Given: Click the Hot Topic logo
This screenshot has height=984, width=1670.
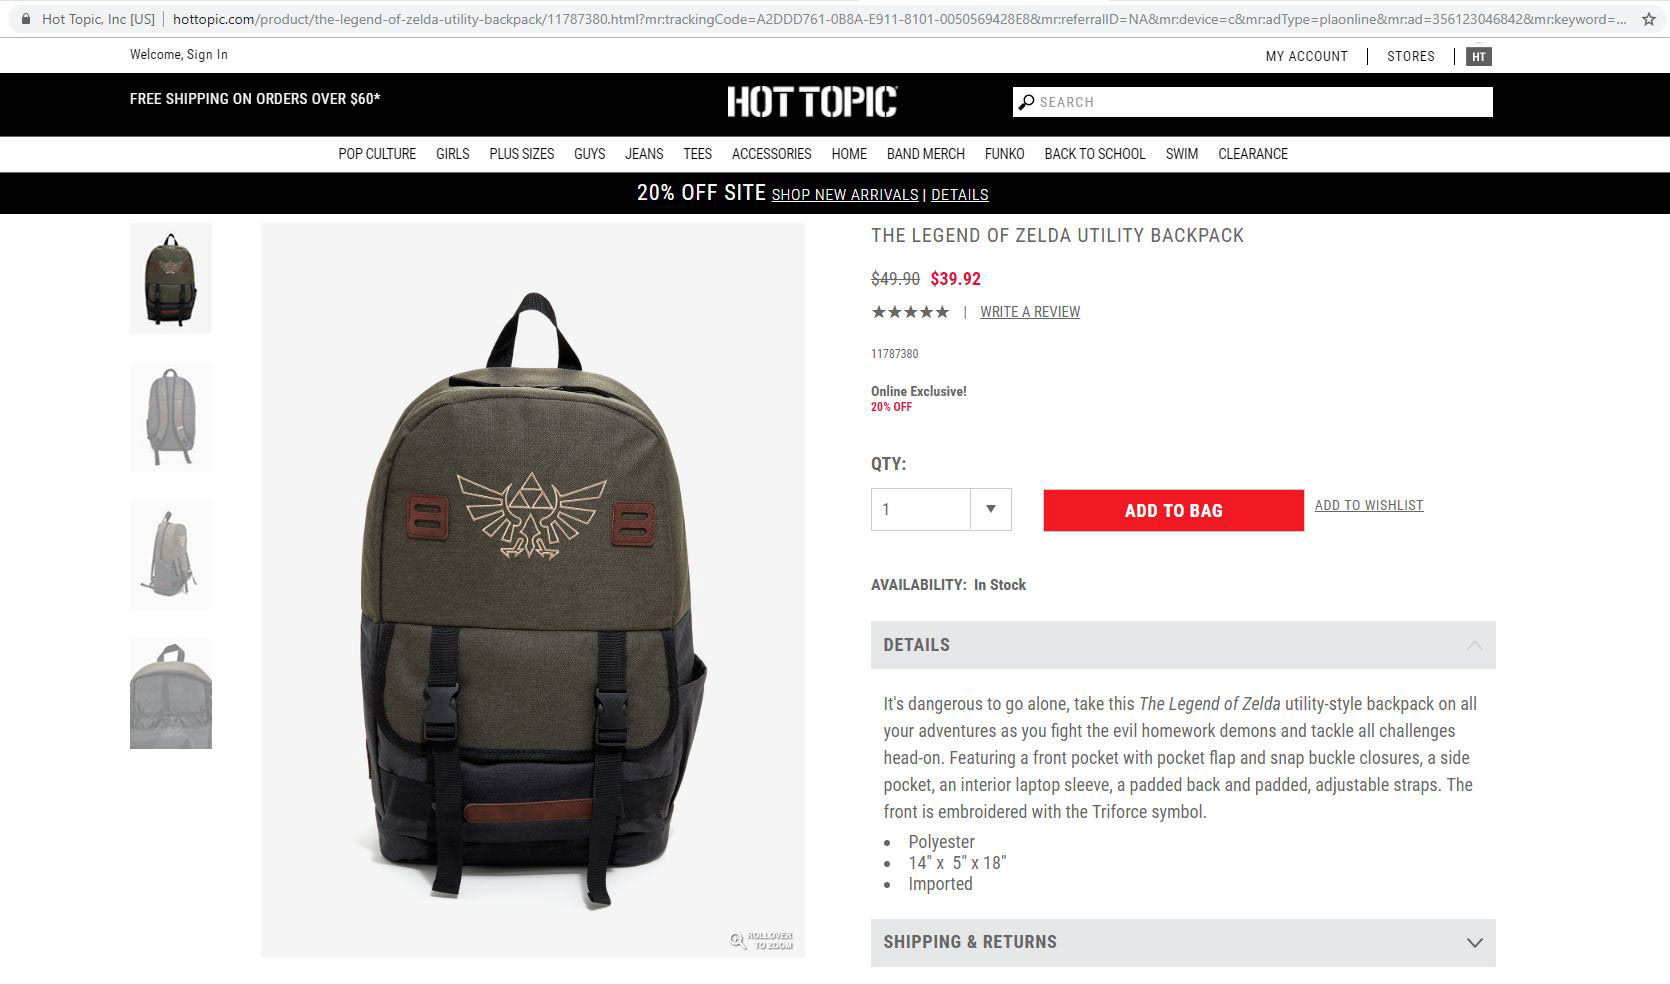Looking at the screenshot, I should (812, 102).
